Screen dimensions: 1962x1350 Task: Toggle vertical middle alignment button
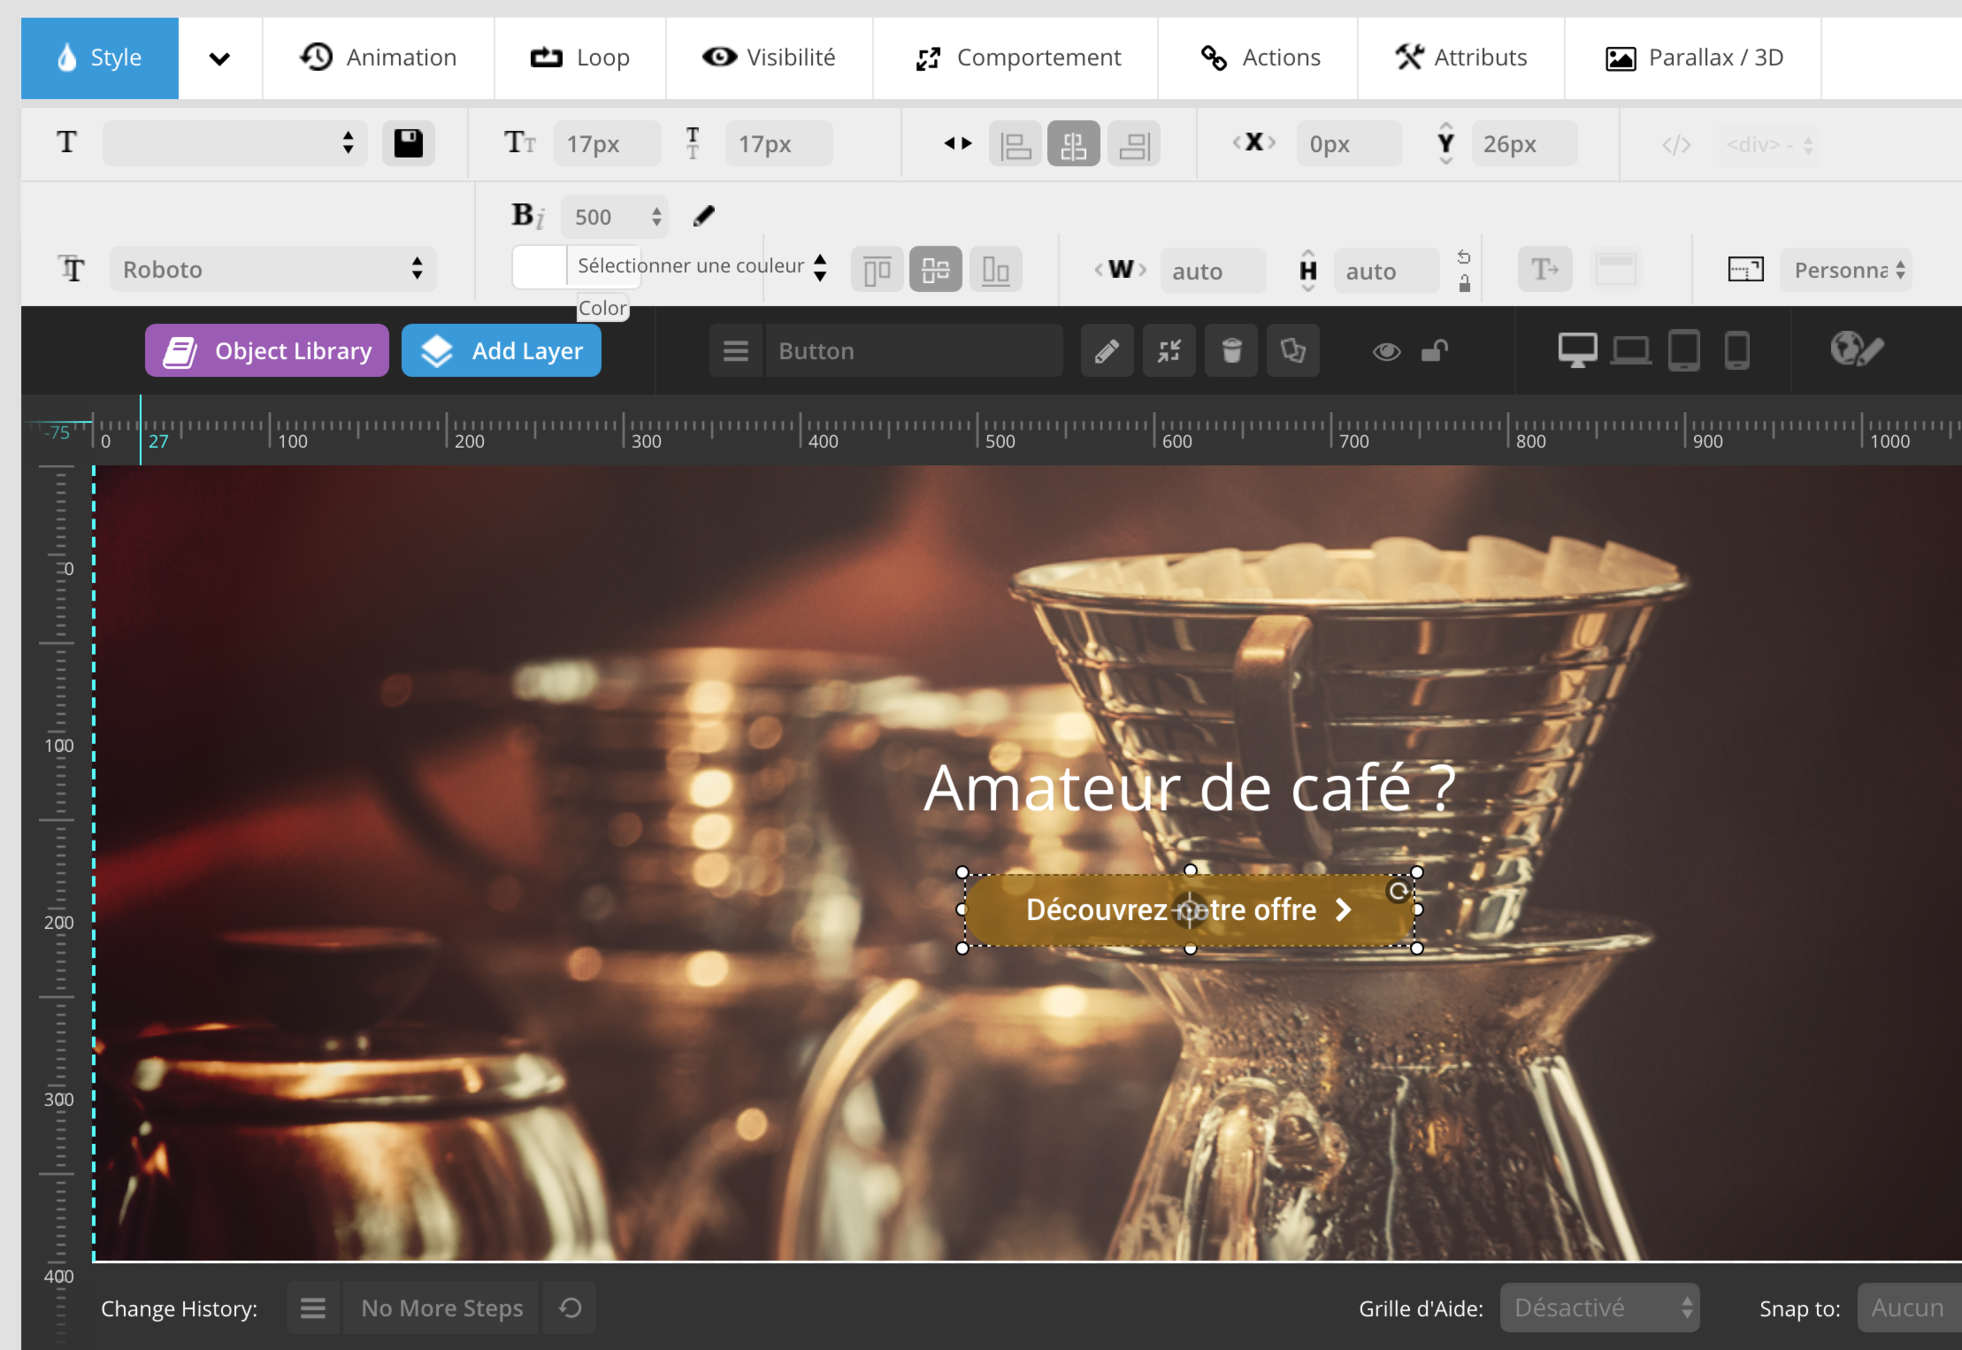pyautogui.click(x=935, y=270)
